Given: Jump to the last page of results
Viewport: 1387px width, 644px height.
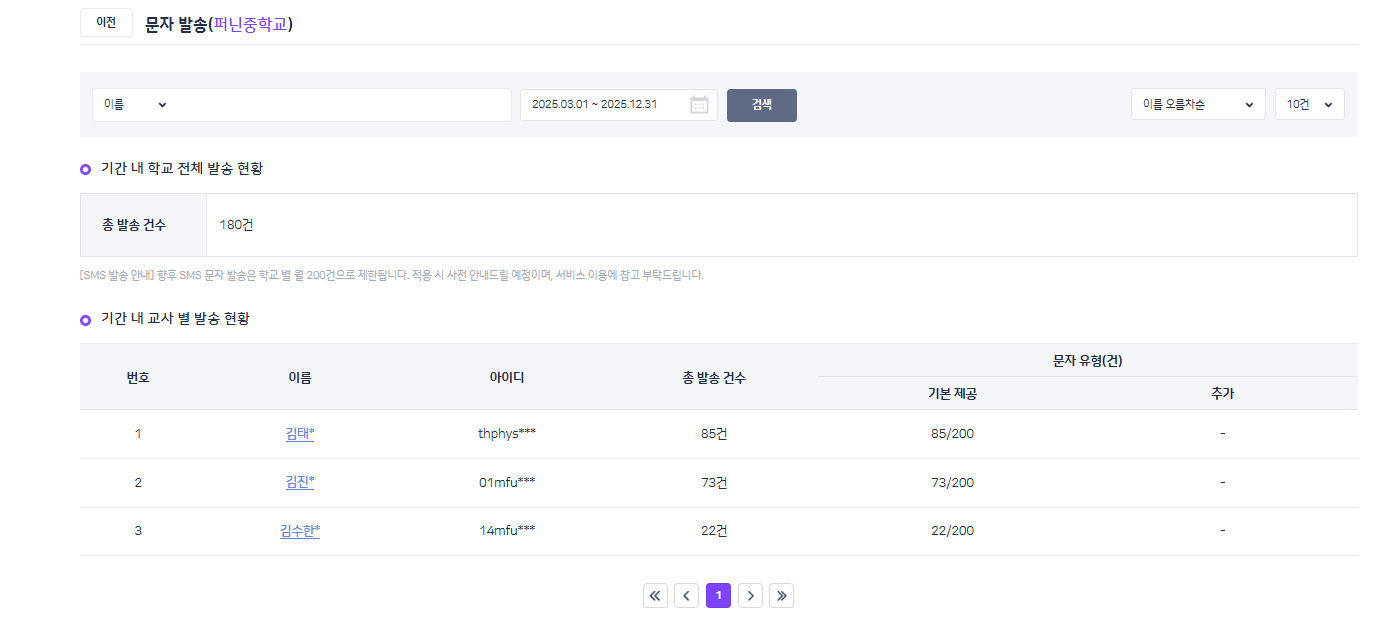Looking at the screenshot, I should click(781, 596).
